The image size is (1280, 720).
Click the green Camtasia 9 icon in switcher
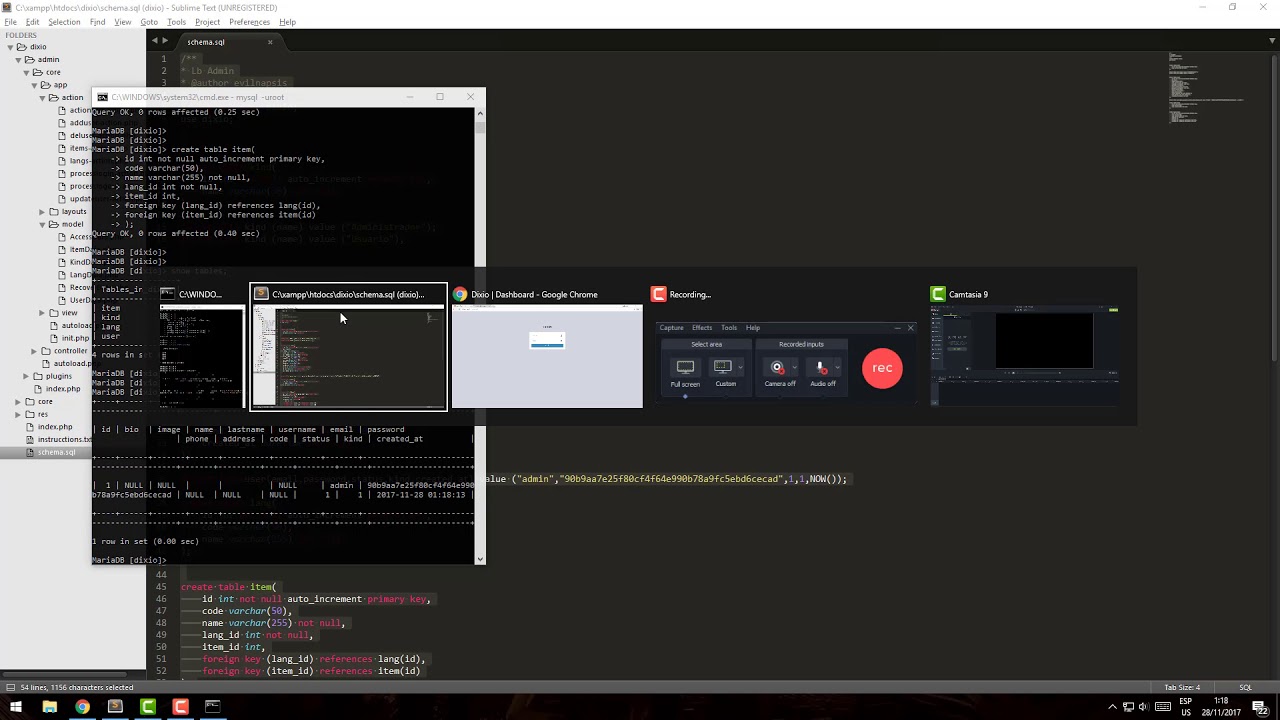[938, 294]
